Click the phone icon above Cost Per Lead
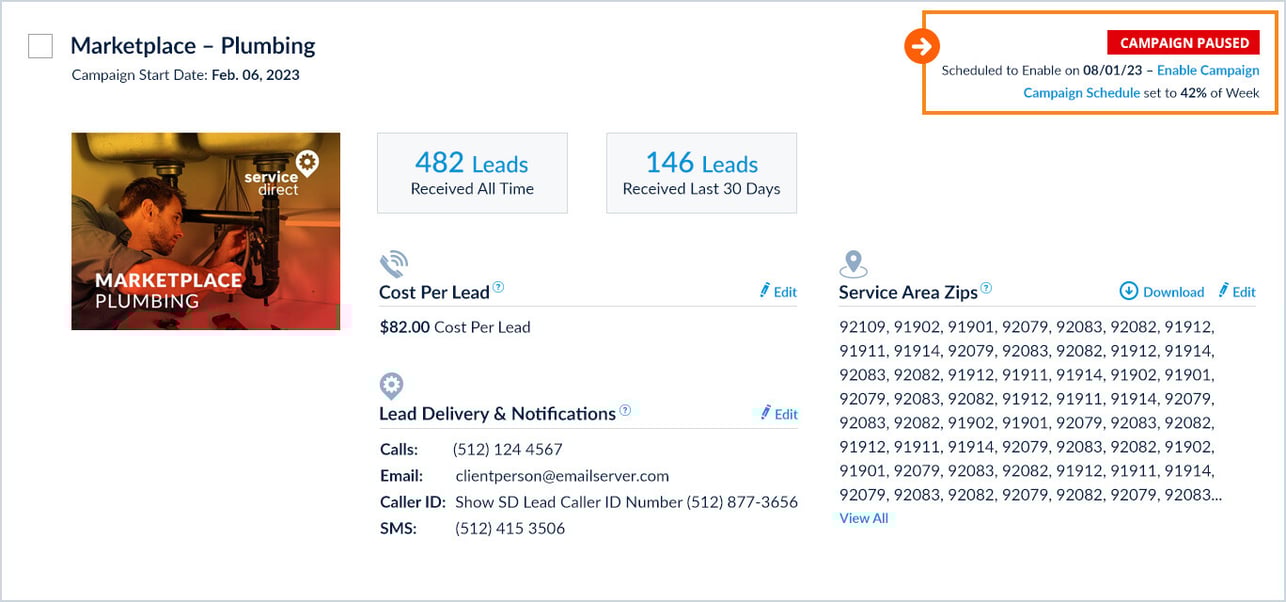The width and height of the screenshot is (1286, 602). 393,265
